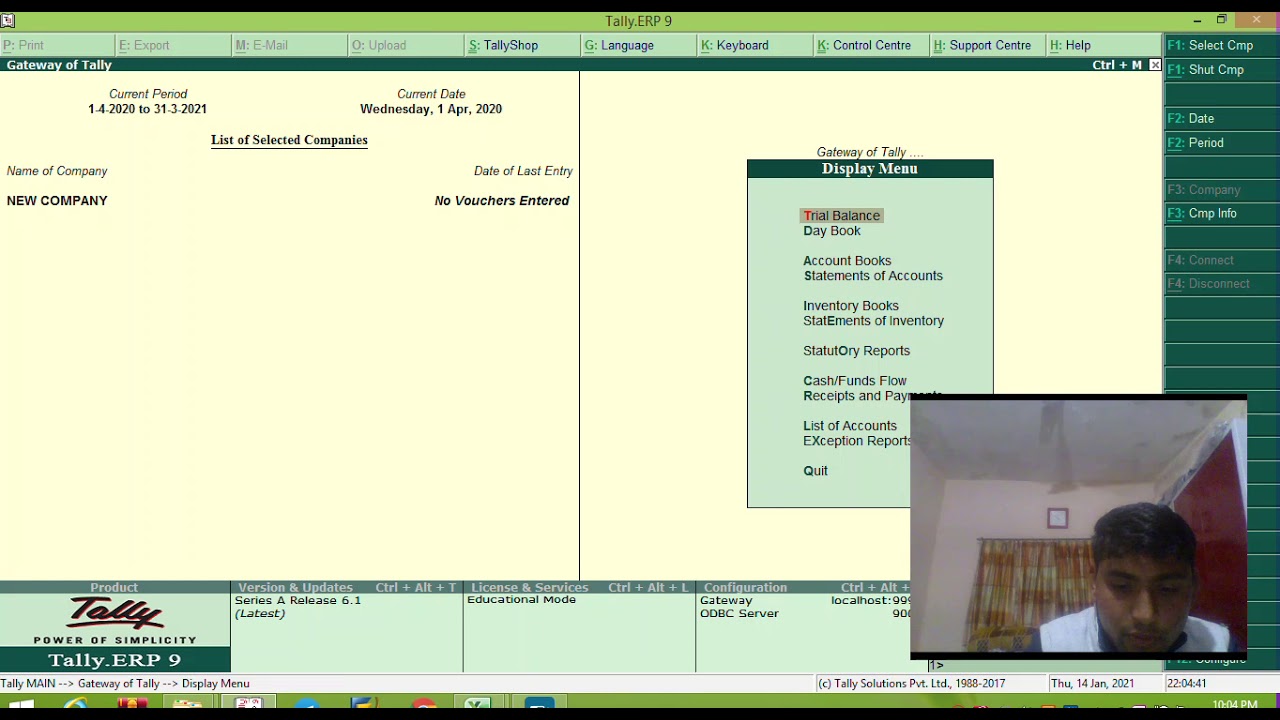
Task: Select List of Accounts entry
Action: tap(850, 426)
